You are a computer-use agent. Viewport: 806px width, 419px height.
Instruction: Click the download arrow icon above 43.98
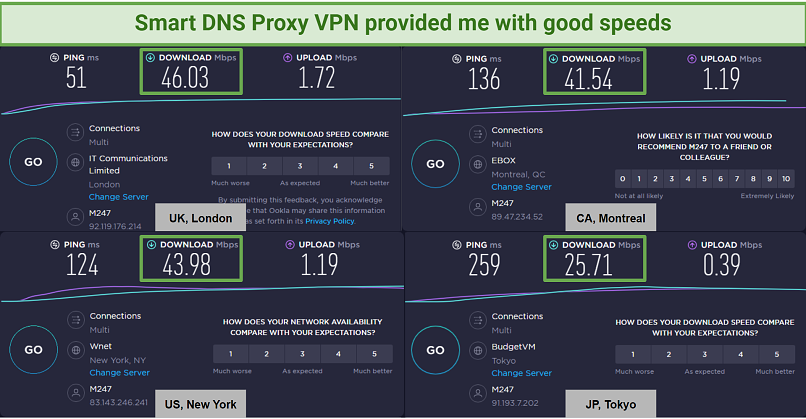151,245
